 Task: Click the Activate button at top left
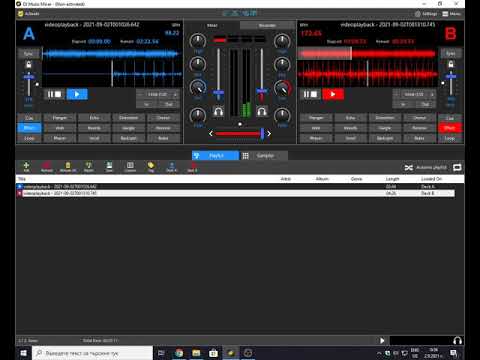[29, 14]
